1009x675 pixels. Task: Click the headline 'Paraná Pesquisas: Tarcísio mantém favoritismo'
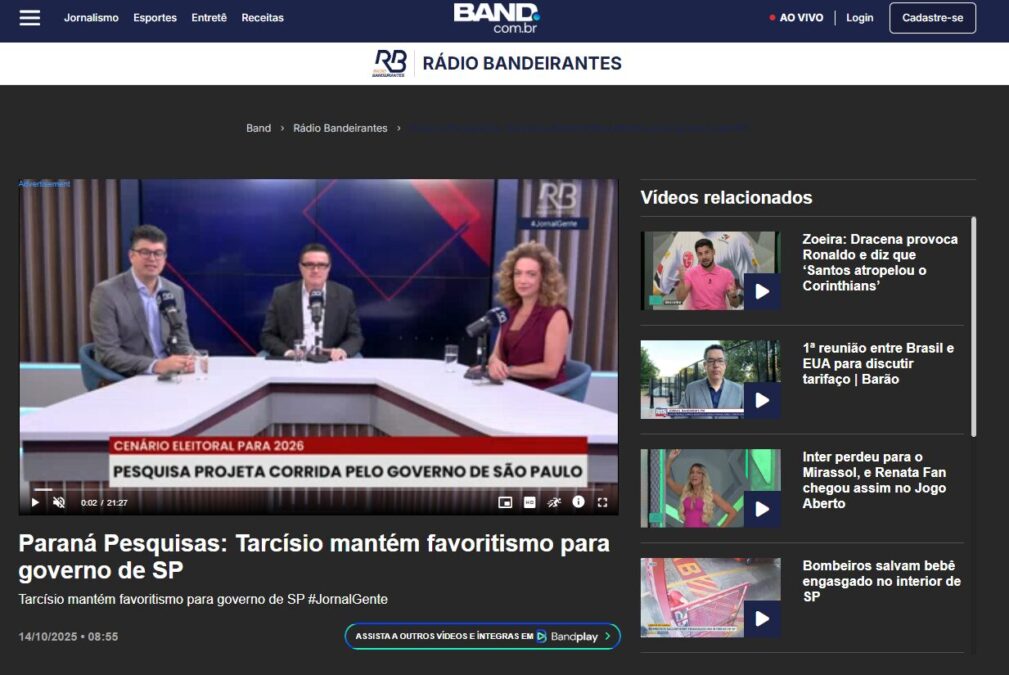pyautogui.click(x=314, y=557)
